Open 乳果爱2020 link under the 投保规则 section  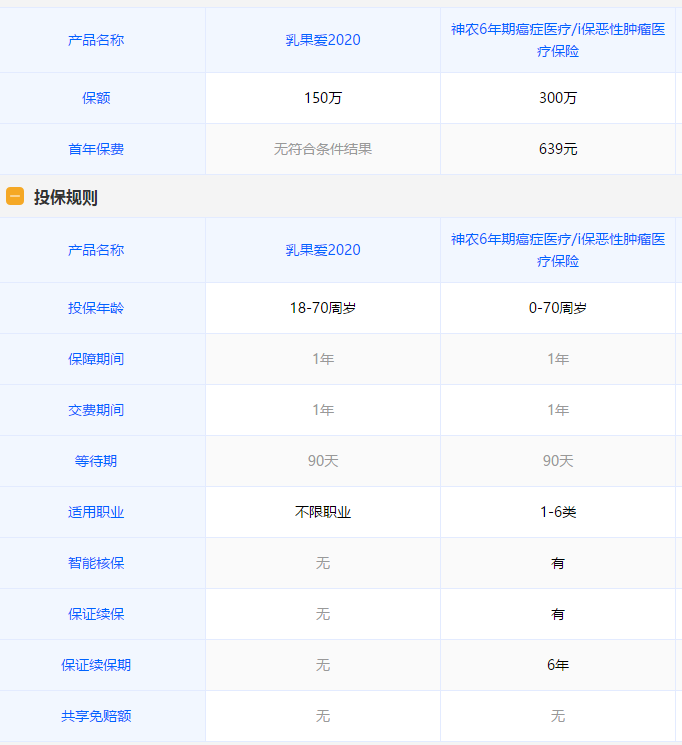click(x=323, y=250)
